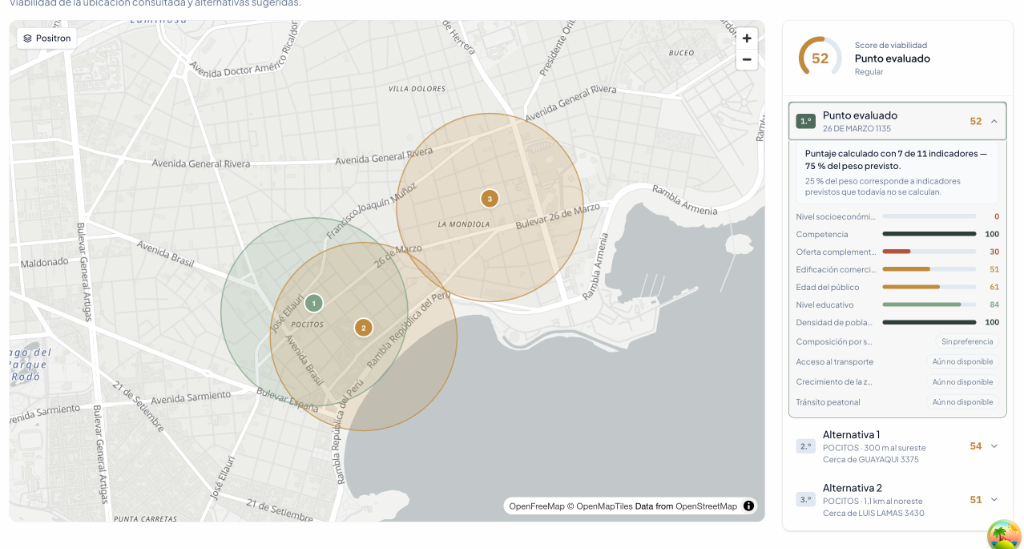Click the 3.º rank badge

tap(805, 500)
